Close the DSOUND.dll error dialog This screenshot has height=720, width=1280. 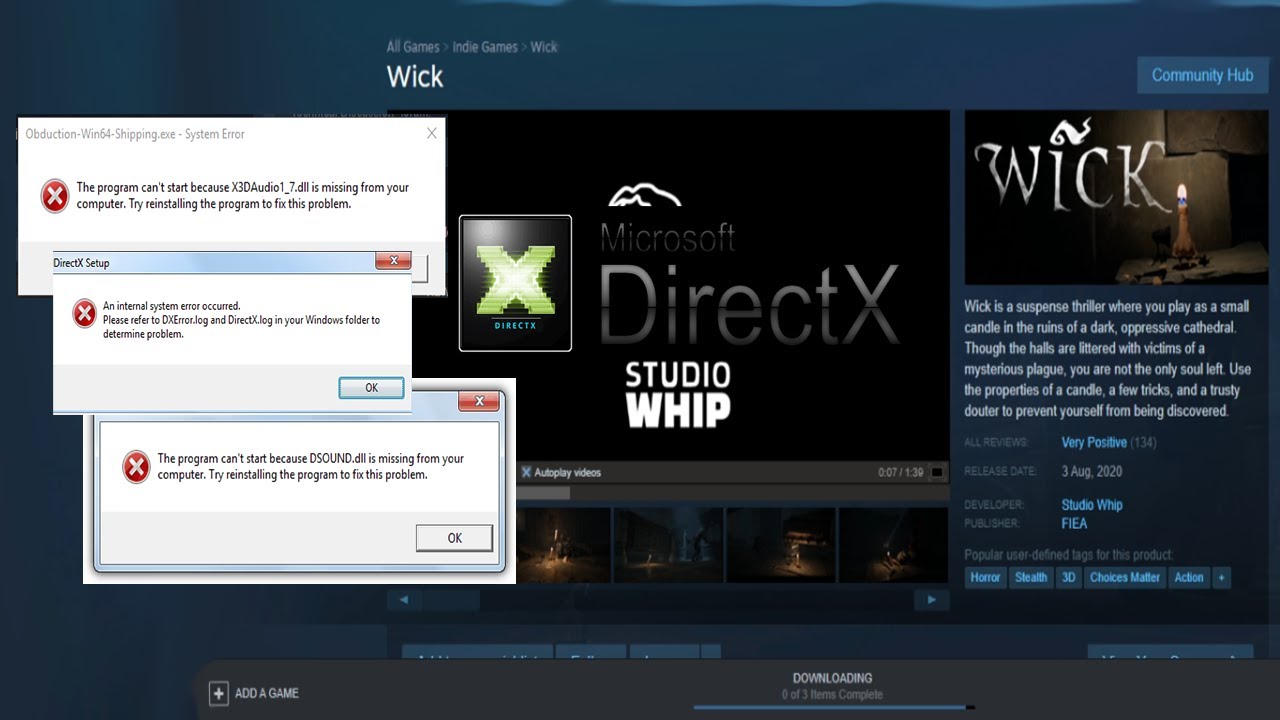(479, 401)
